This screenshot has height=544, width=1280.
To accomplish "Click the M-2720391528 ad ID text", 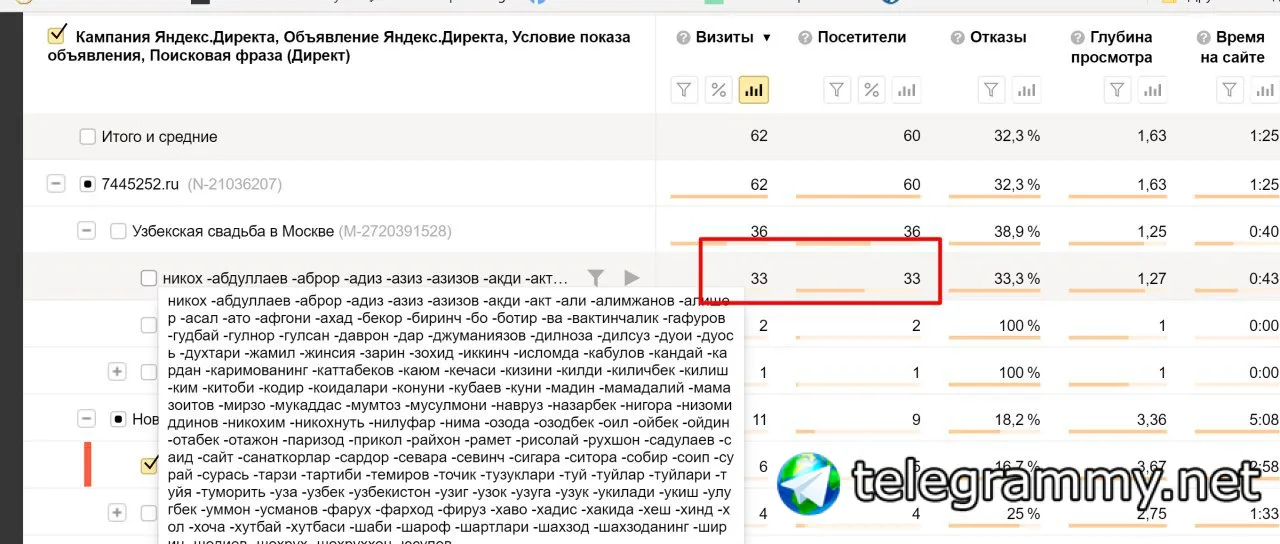I will coord(395,231).
